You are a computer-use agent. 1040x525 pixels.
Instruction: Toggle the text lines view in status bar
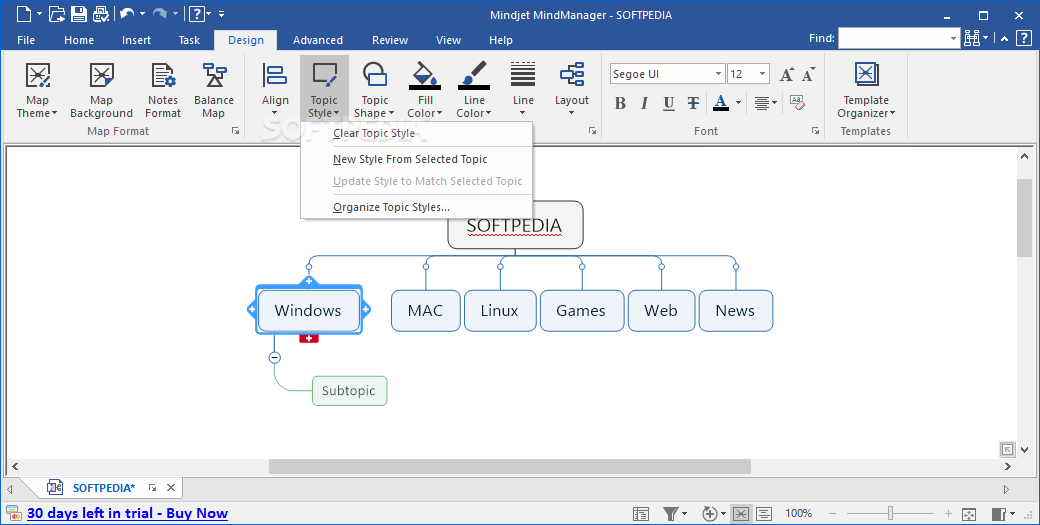[x=764, y=514]
